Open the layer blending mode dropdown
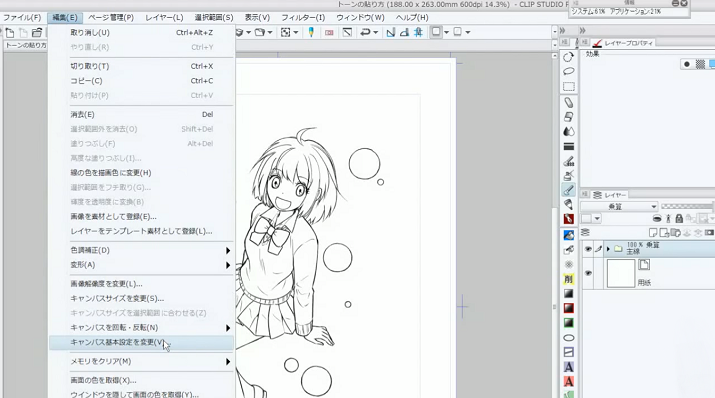 [x=619, y=207]
